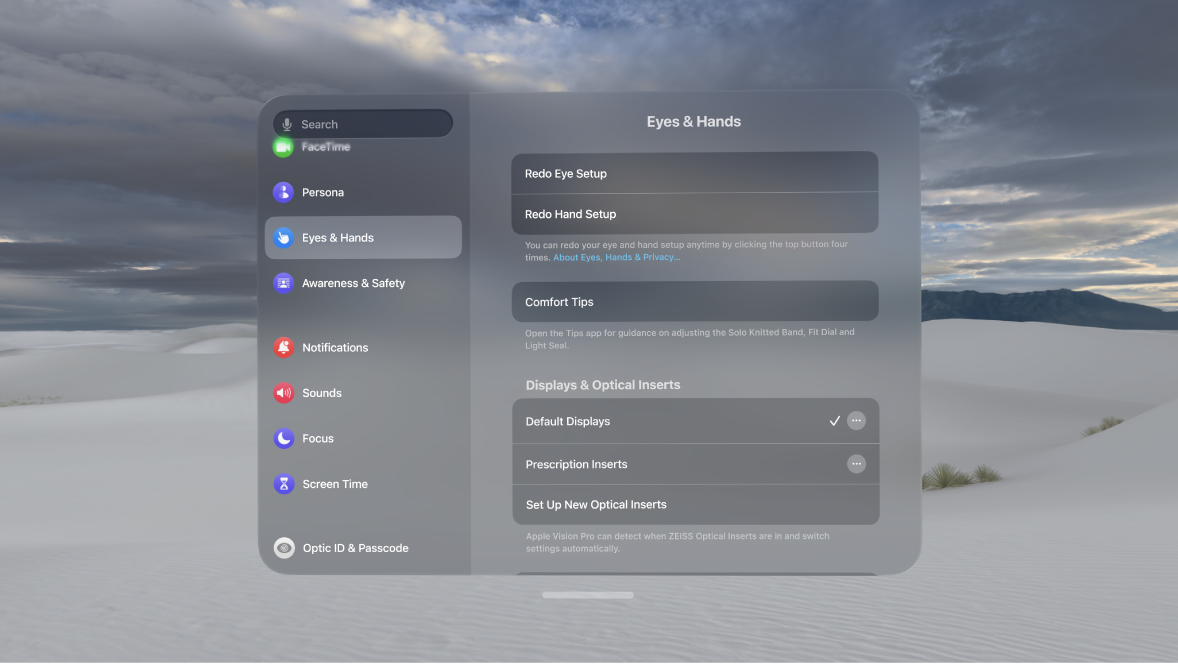Click the Redo Eye Setup button

(x=694, y=173)
